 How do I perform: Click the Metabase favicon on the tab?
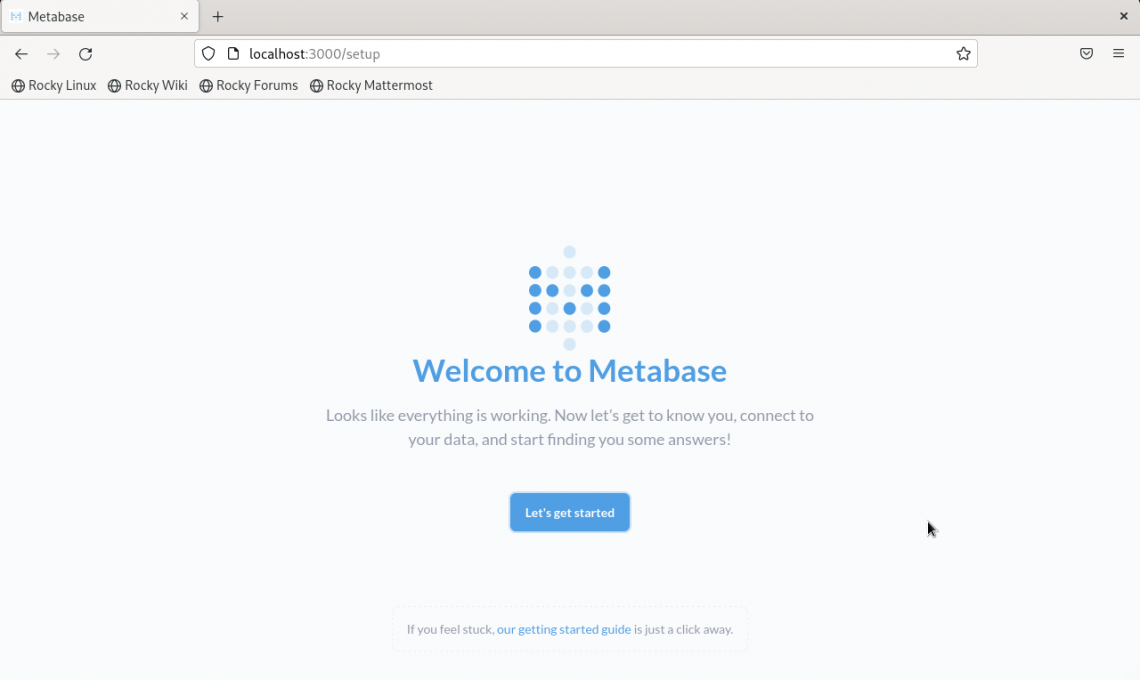[14, 16]
